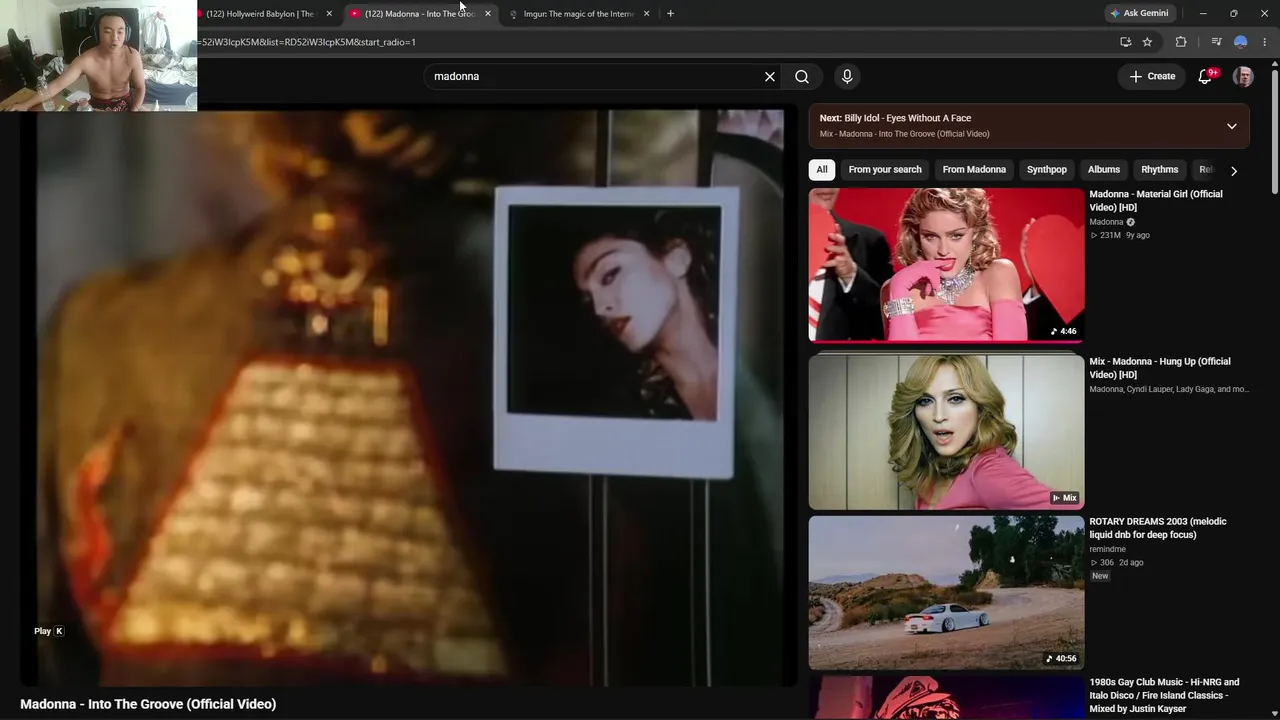
Task: Open a new browser tab
Action: 670,13
